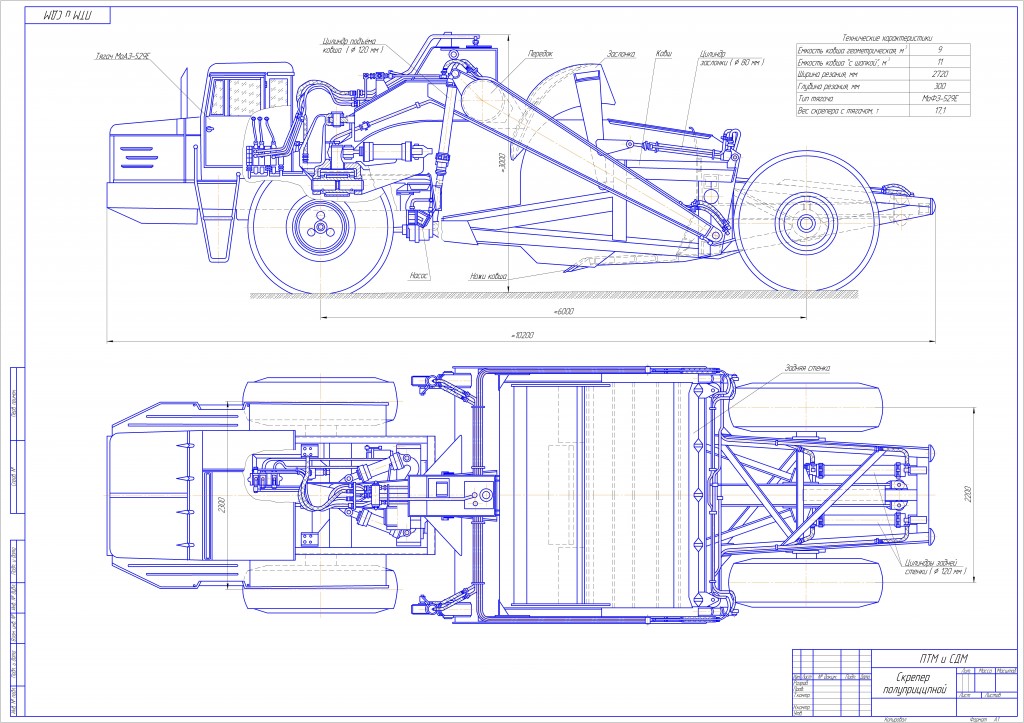Select the 'Емкость ковша геометрическая' table row label
Viewport: 1024px width, 723px height.
[x=852, y=50]
